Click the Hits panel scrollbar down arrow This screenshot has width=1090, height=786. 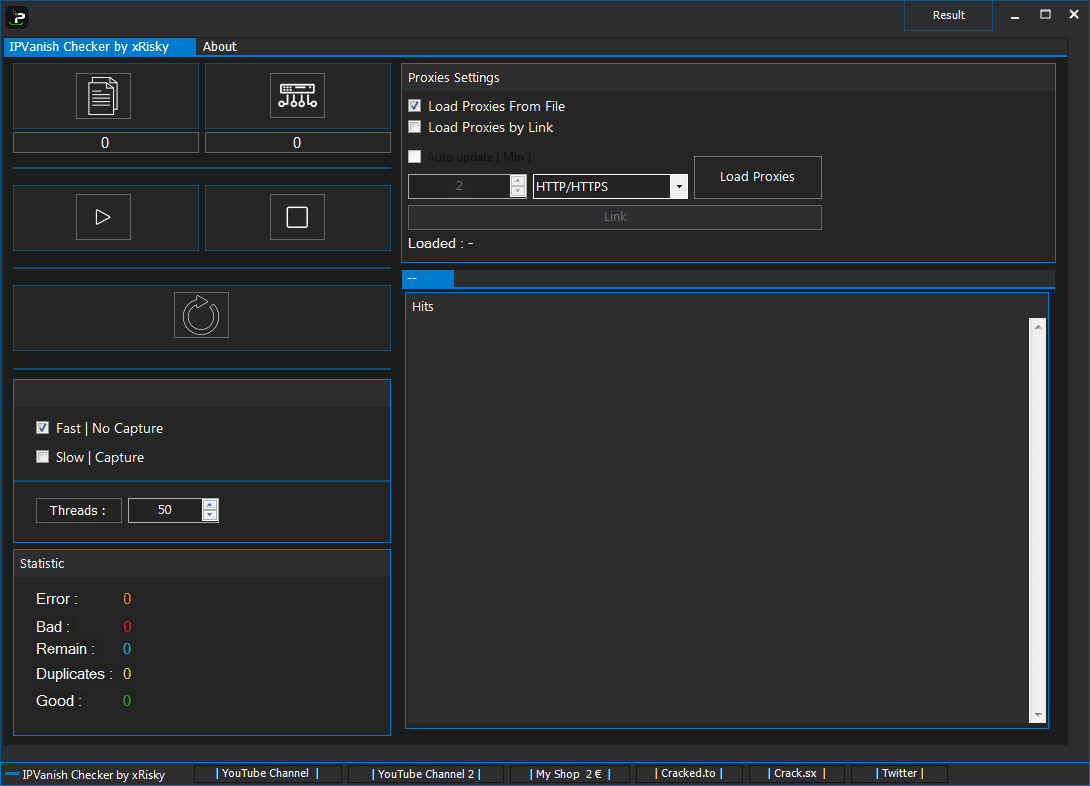[x=1037, y=715]
